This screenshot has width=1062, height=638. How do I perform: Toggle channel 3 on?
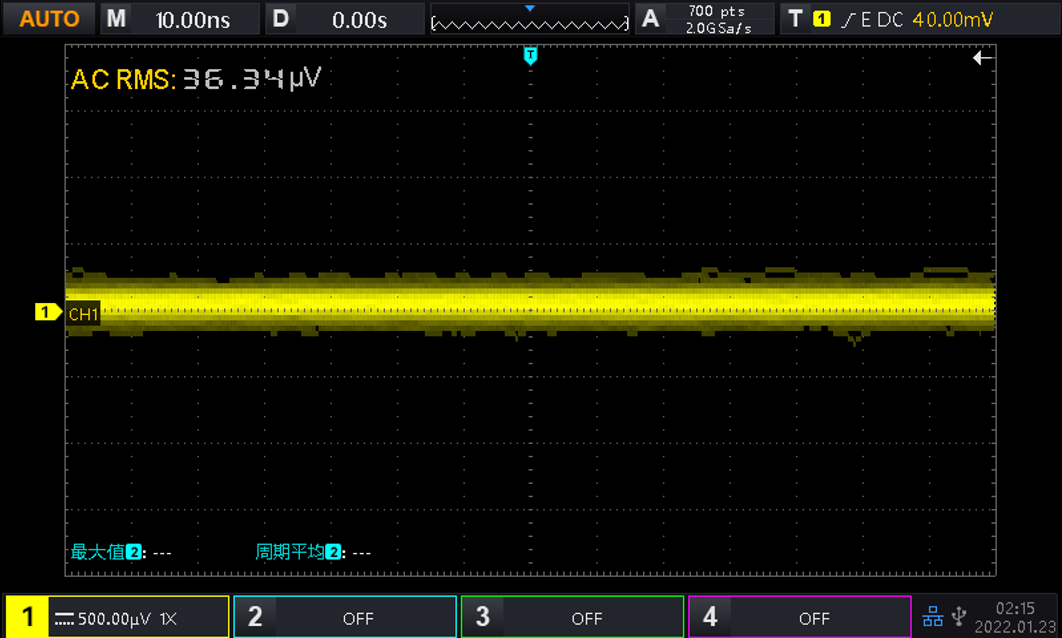pos(572,617)
